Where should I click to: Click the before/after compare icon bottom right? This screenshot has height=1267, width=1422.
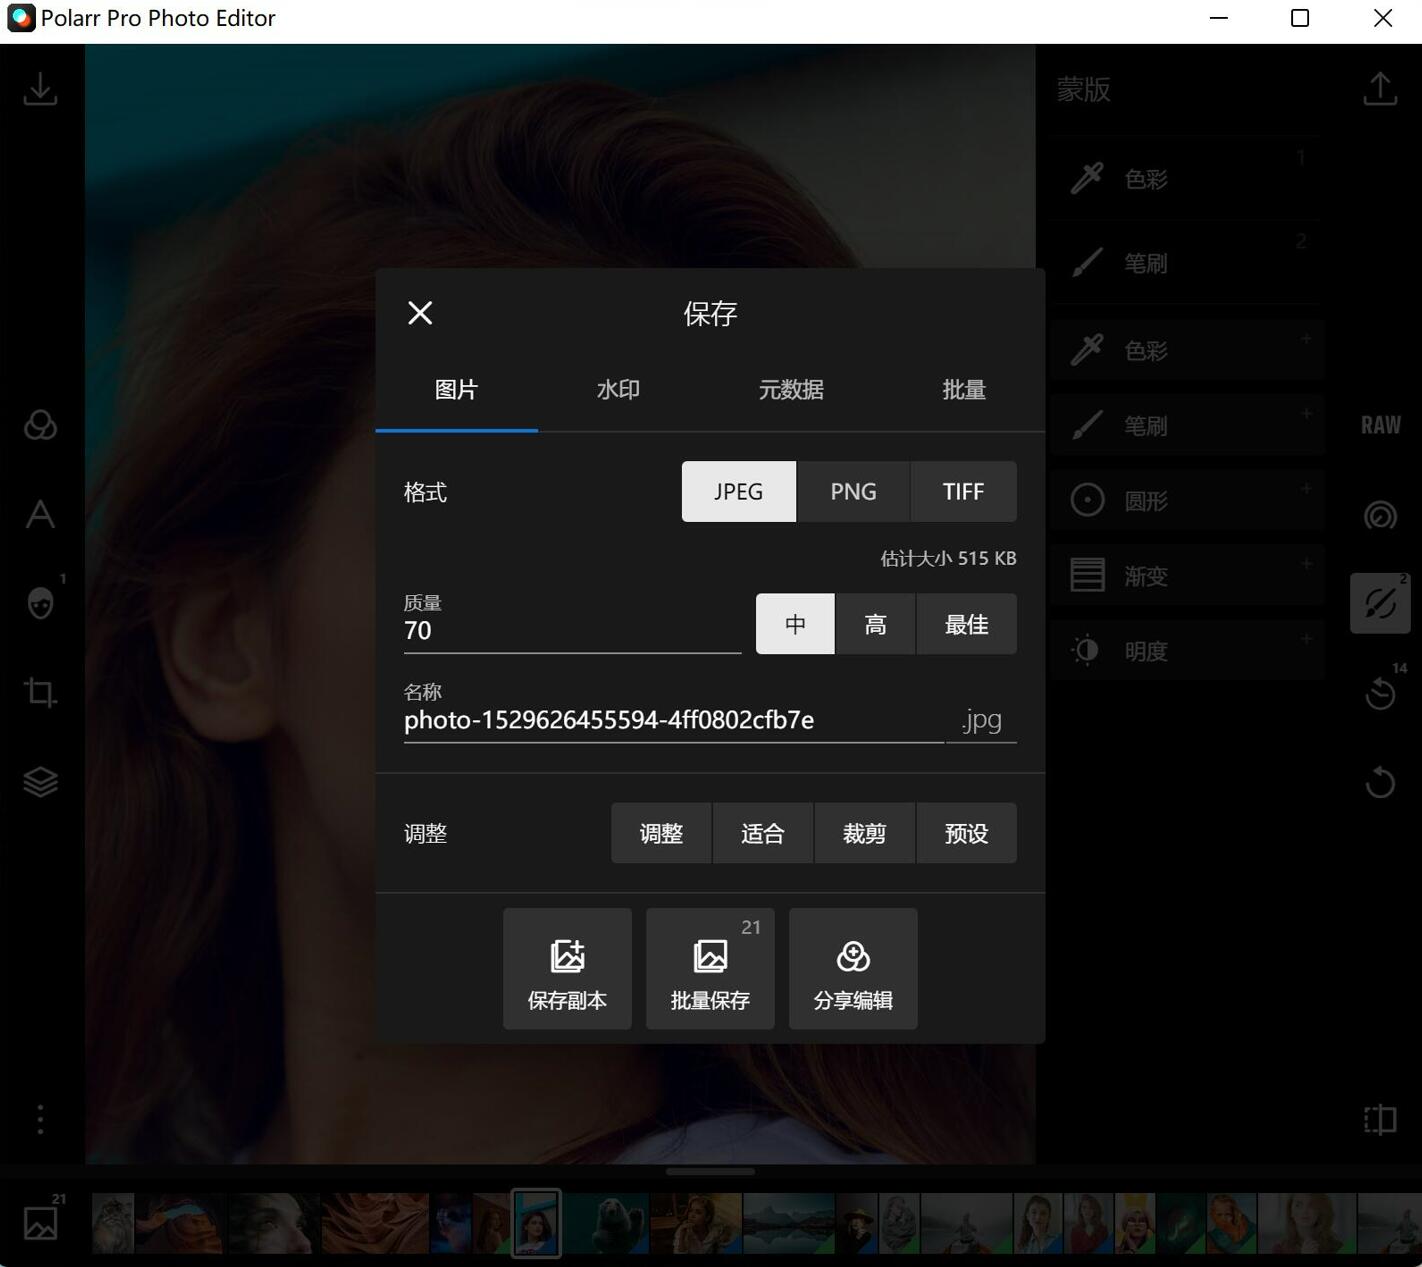coord(1380,1119)
